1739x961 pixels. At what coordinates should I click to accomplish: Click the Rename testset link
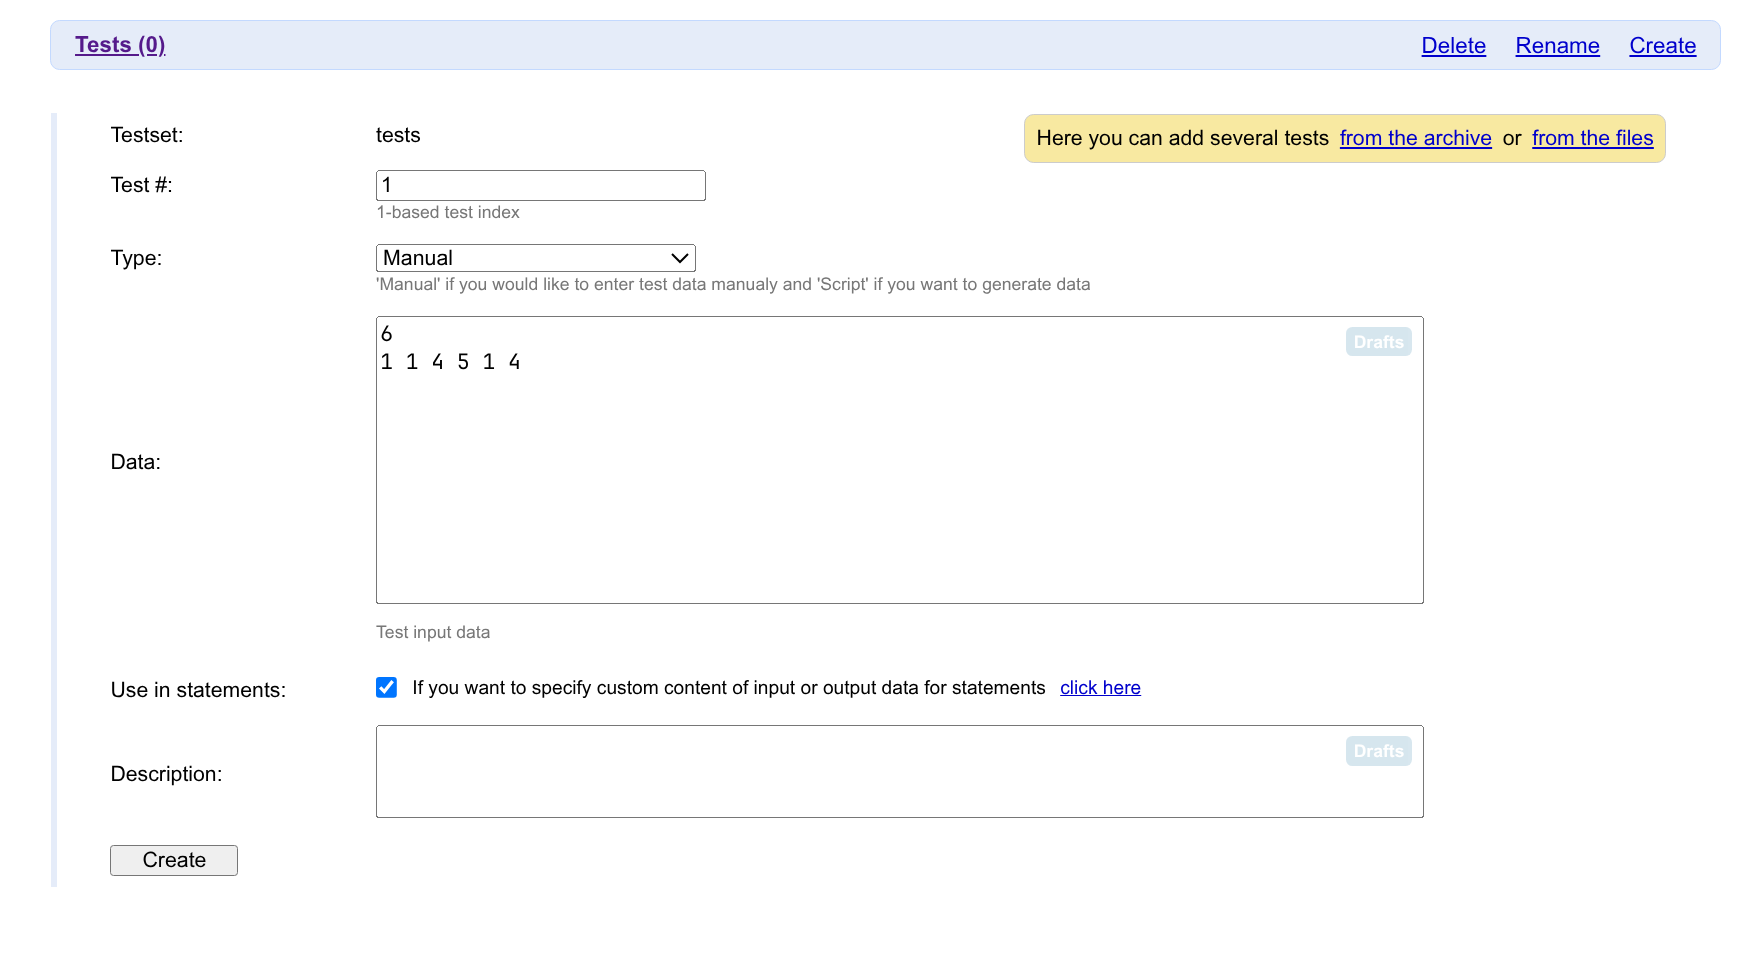point(1557,46)
